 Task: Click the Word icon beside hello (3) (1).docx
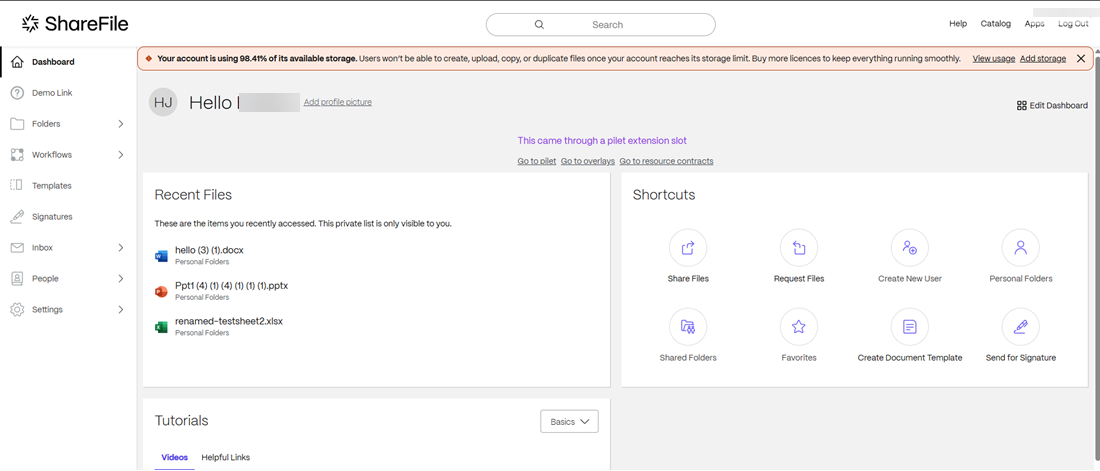[x=161, y=256]
